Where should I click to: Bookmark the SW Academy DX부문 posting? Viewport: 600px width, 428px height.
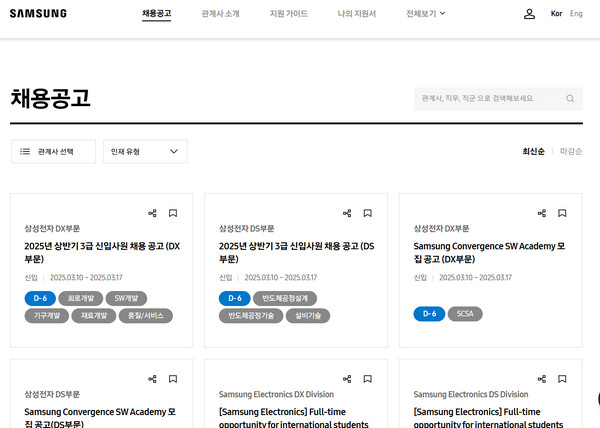click(x=562, y=213)
